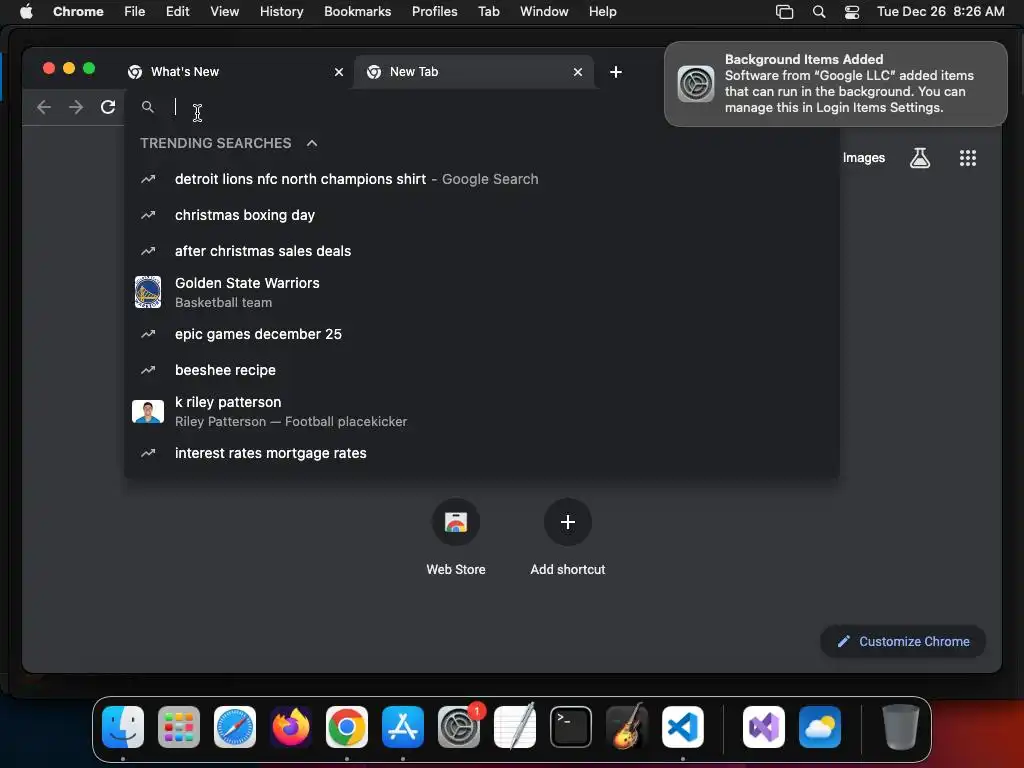The width and height of the screenshot is (1024, 768).
Task: Open a new tab with the plus button
Action: click(615, 72)
